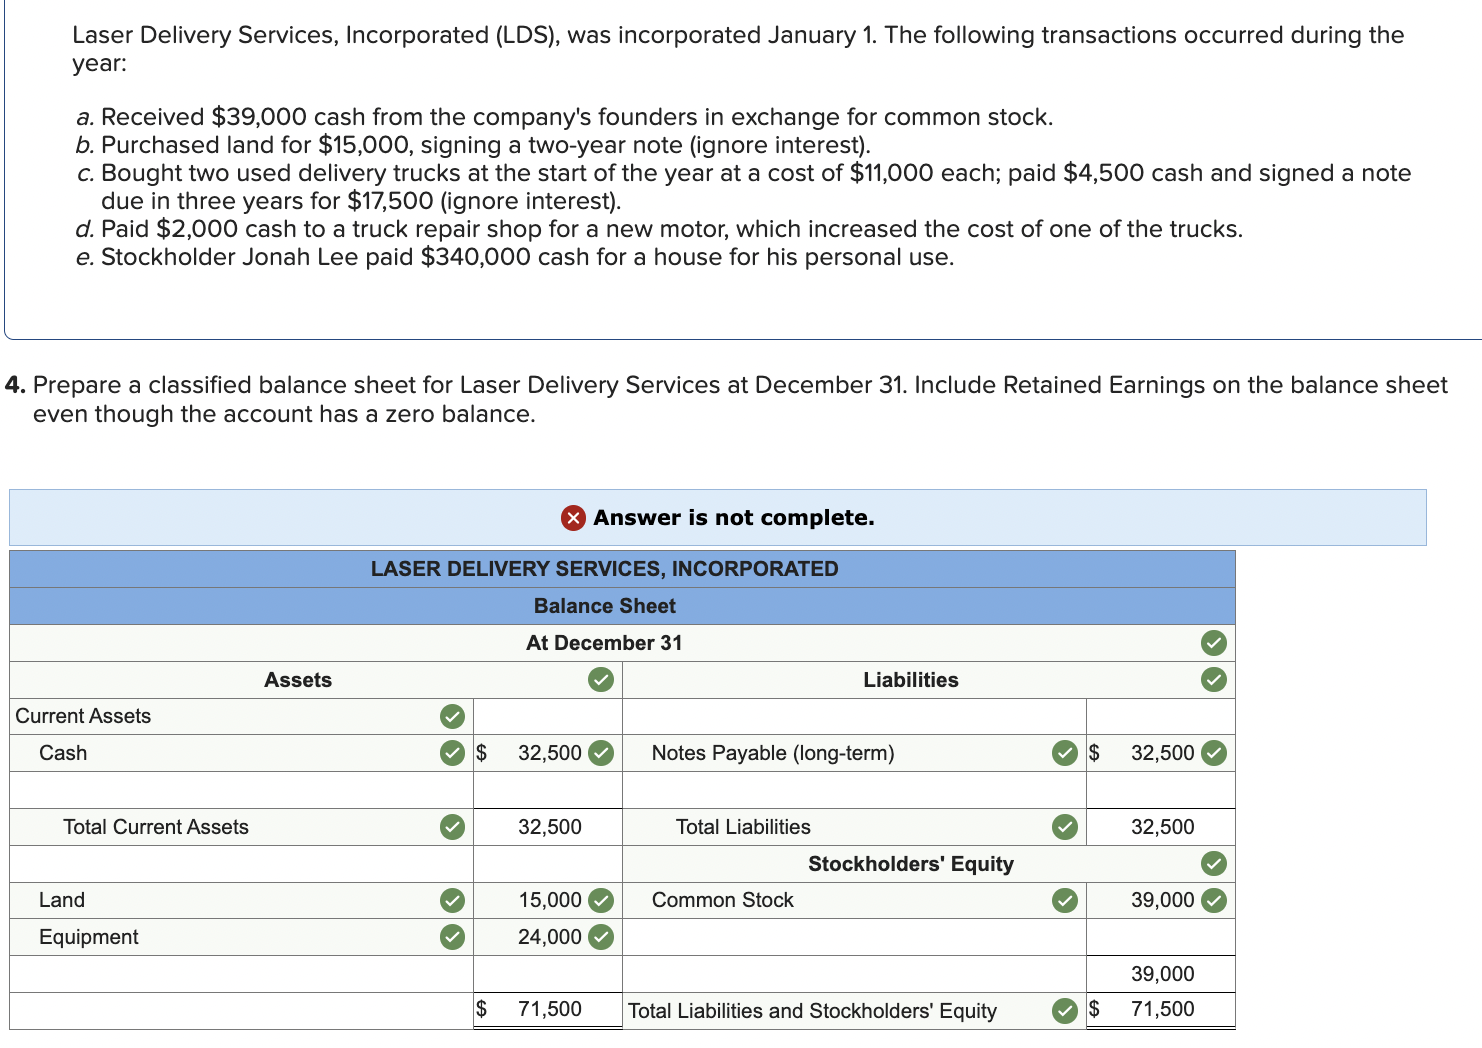Click the checkmark beside the Equipment label
Image resolution: width=1482 pixels, height=1048 pixels.
pyautogui.click(x=452, y=937)
